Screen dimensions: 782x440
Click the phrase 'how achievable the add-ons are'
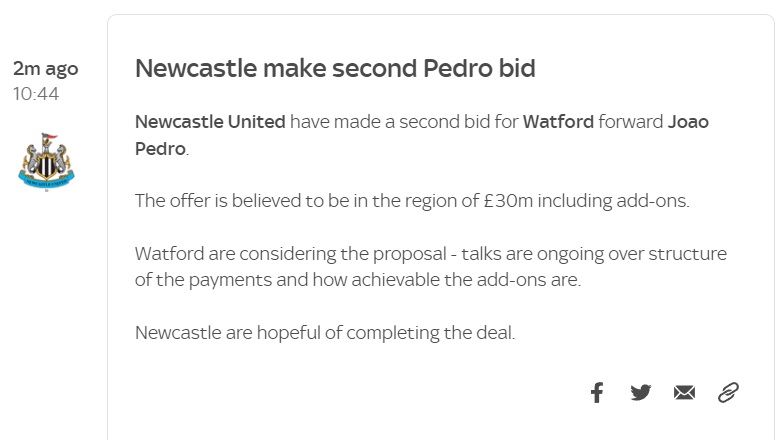pyautogui.click(x=446, y=280)
